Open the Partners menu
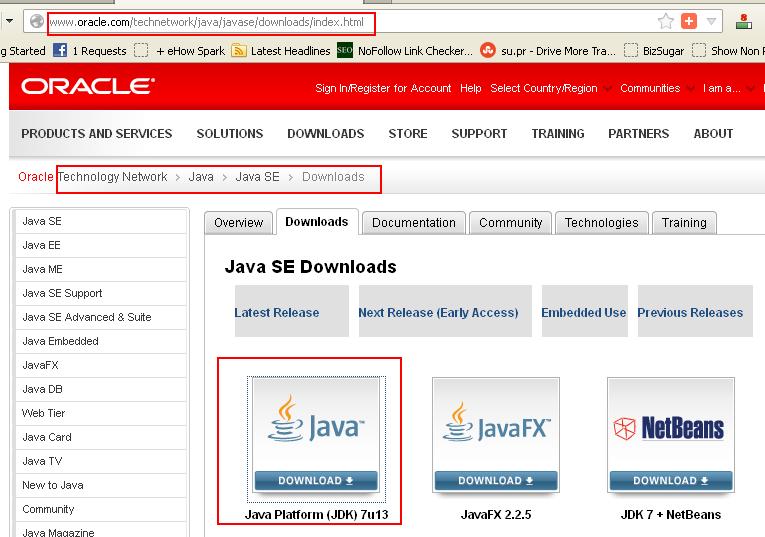 pyautogui.click(x=638, y=134)
